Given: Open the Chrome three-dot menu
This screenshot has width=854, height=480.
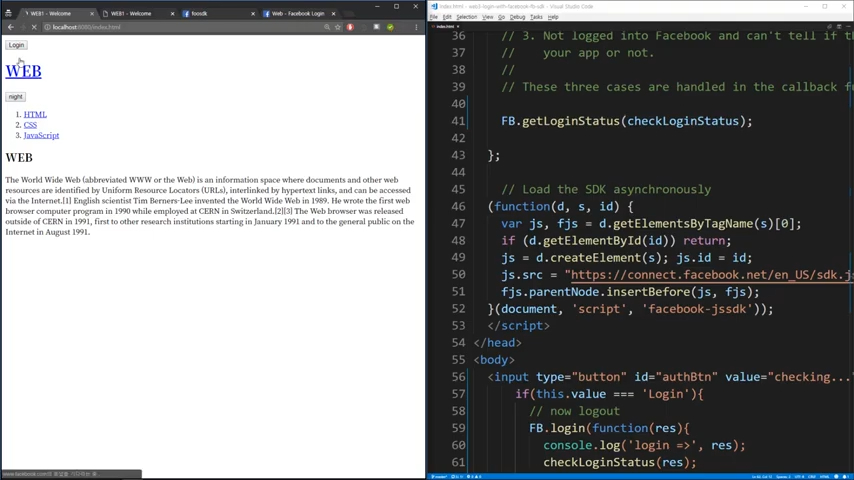Looking at the screenshot, I should coord(416,27).
